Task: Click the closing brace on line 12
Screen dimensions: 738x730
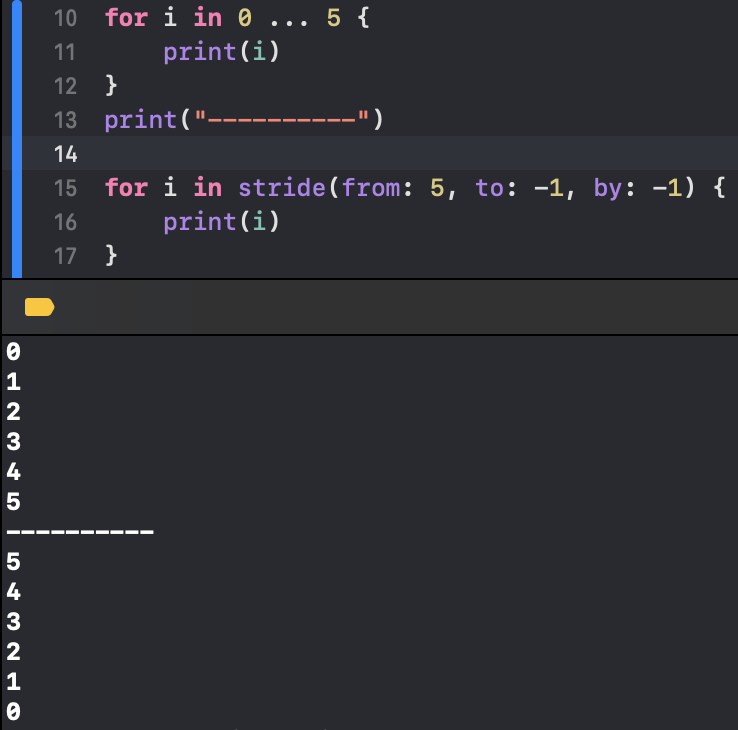Action: 111,85
